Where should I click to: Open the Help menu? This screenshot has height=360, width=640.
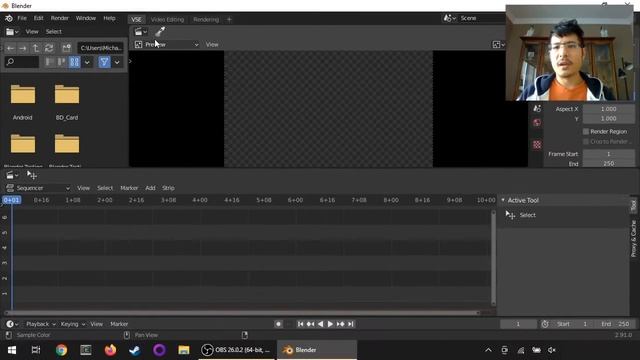pos(109,18)
